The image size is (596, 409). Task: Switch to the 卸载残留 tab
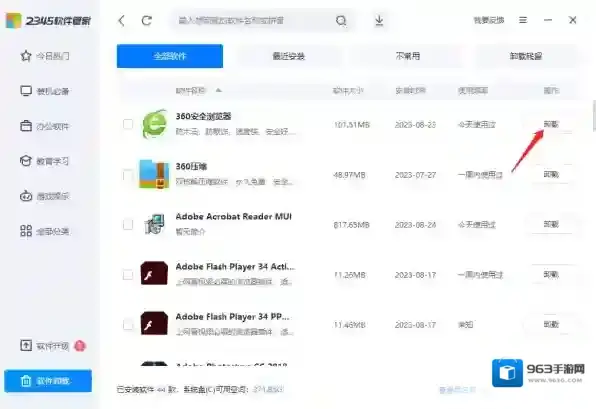pos(526,56)
